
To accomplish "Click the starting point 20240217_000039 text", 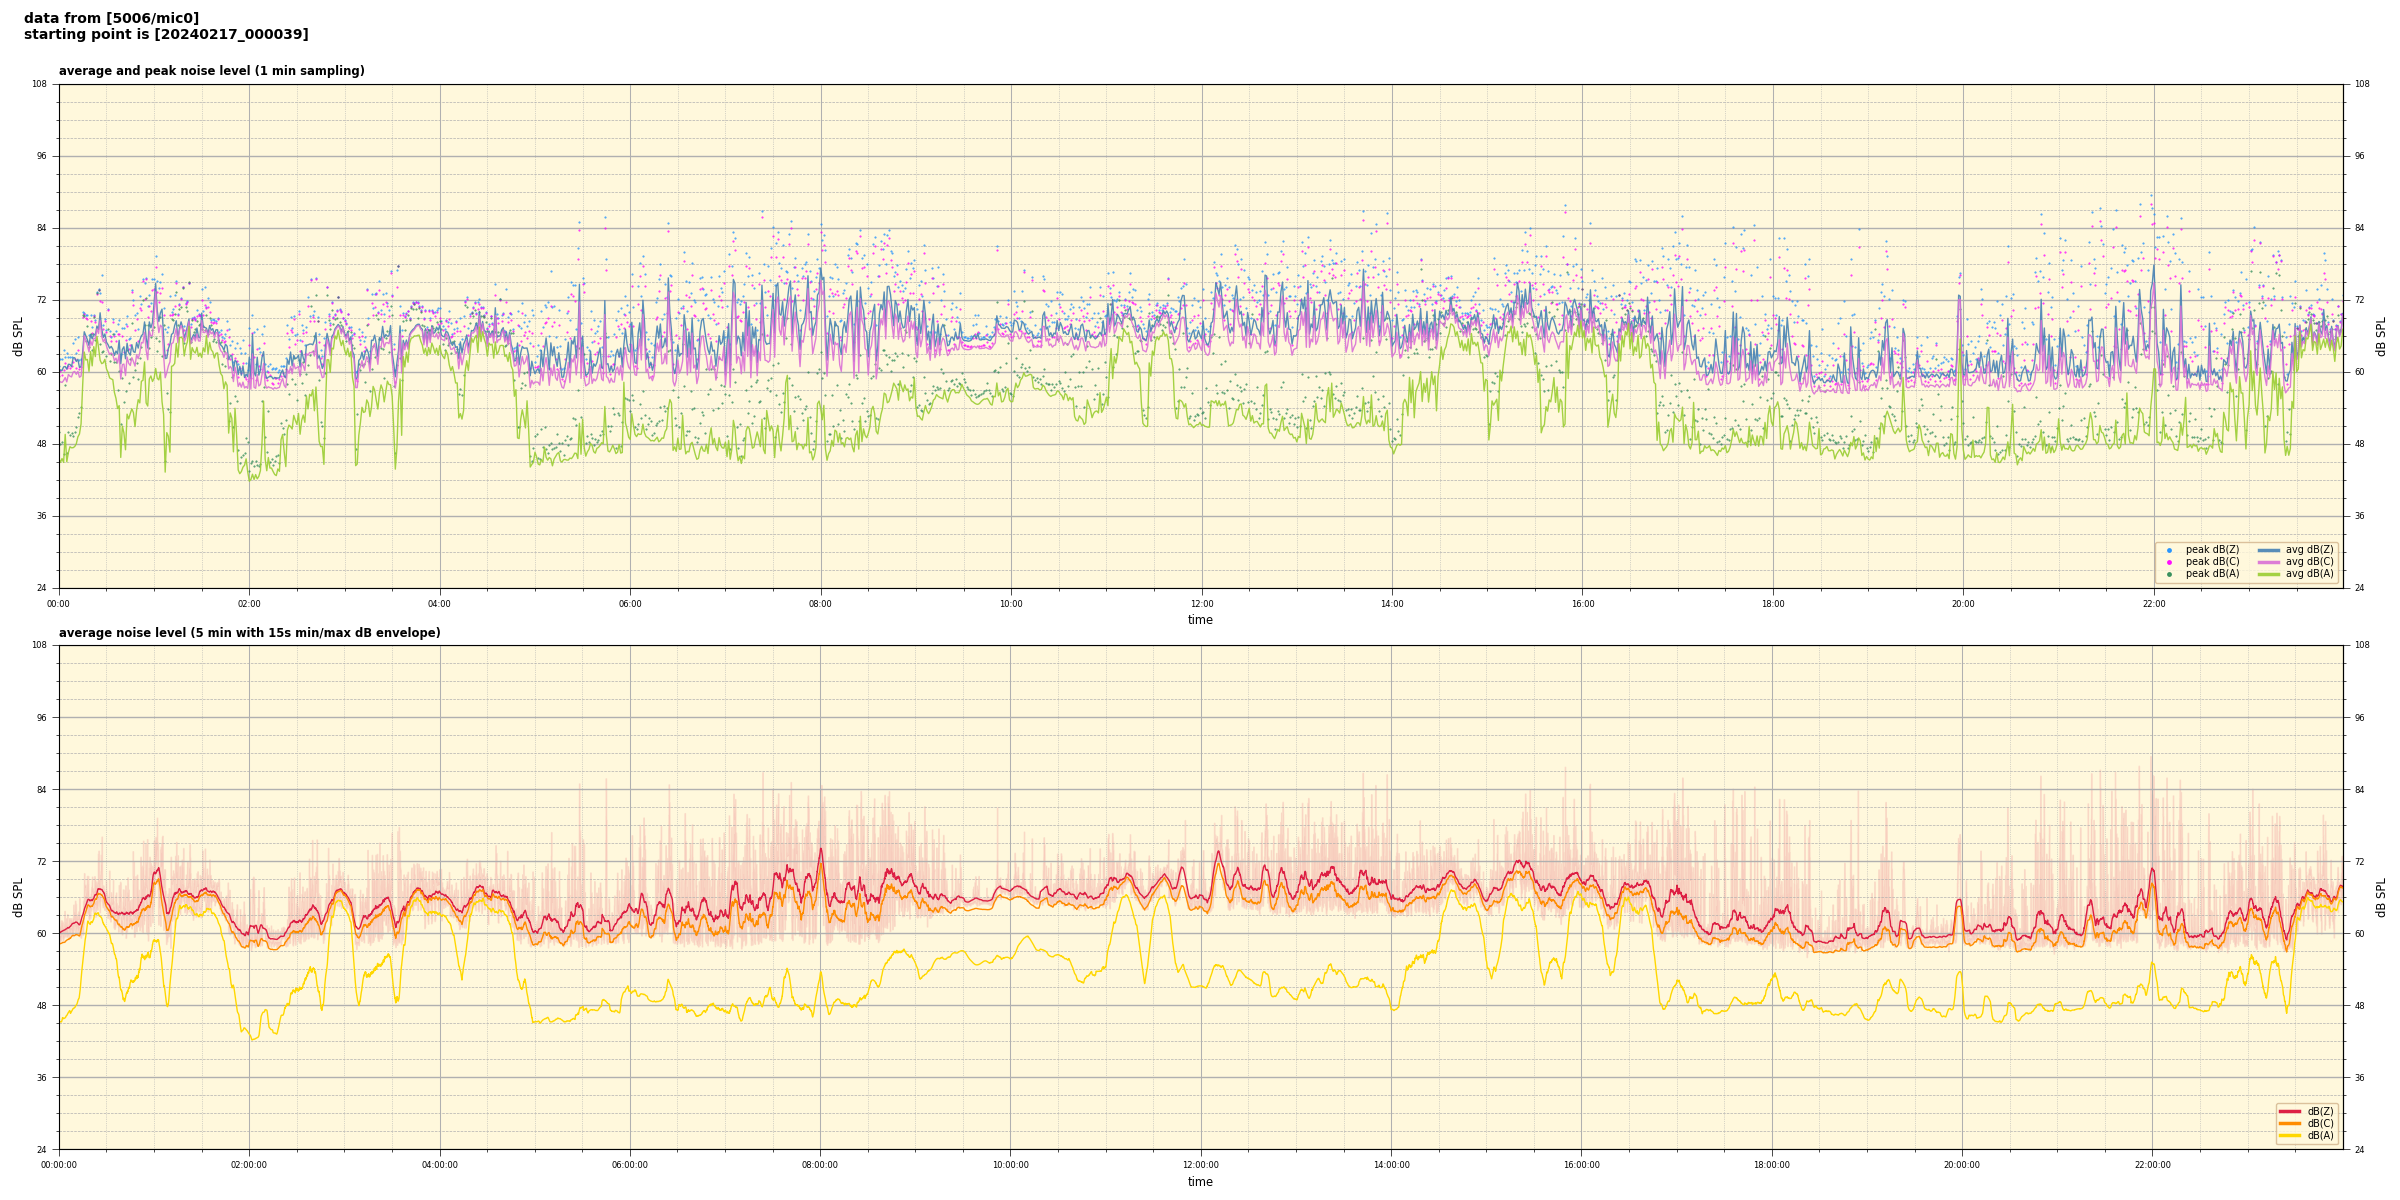I will 166,35.
